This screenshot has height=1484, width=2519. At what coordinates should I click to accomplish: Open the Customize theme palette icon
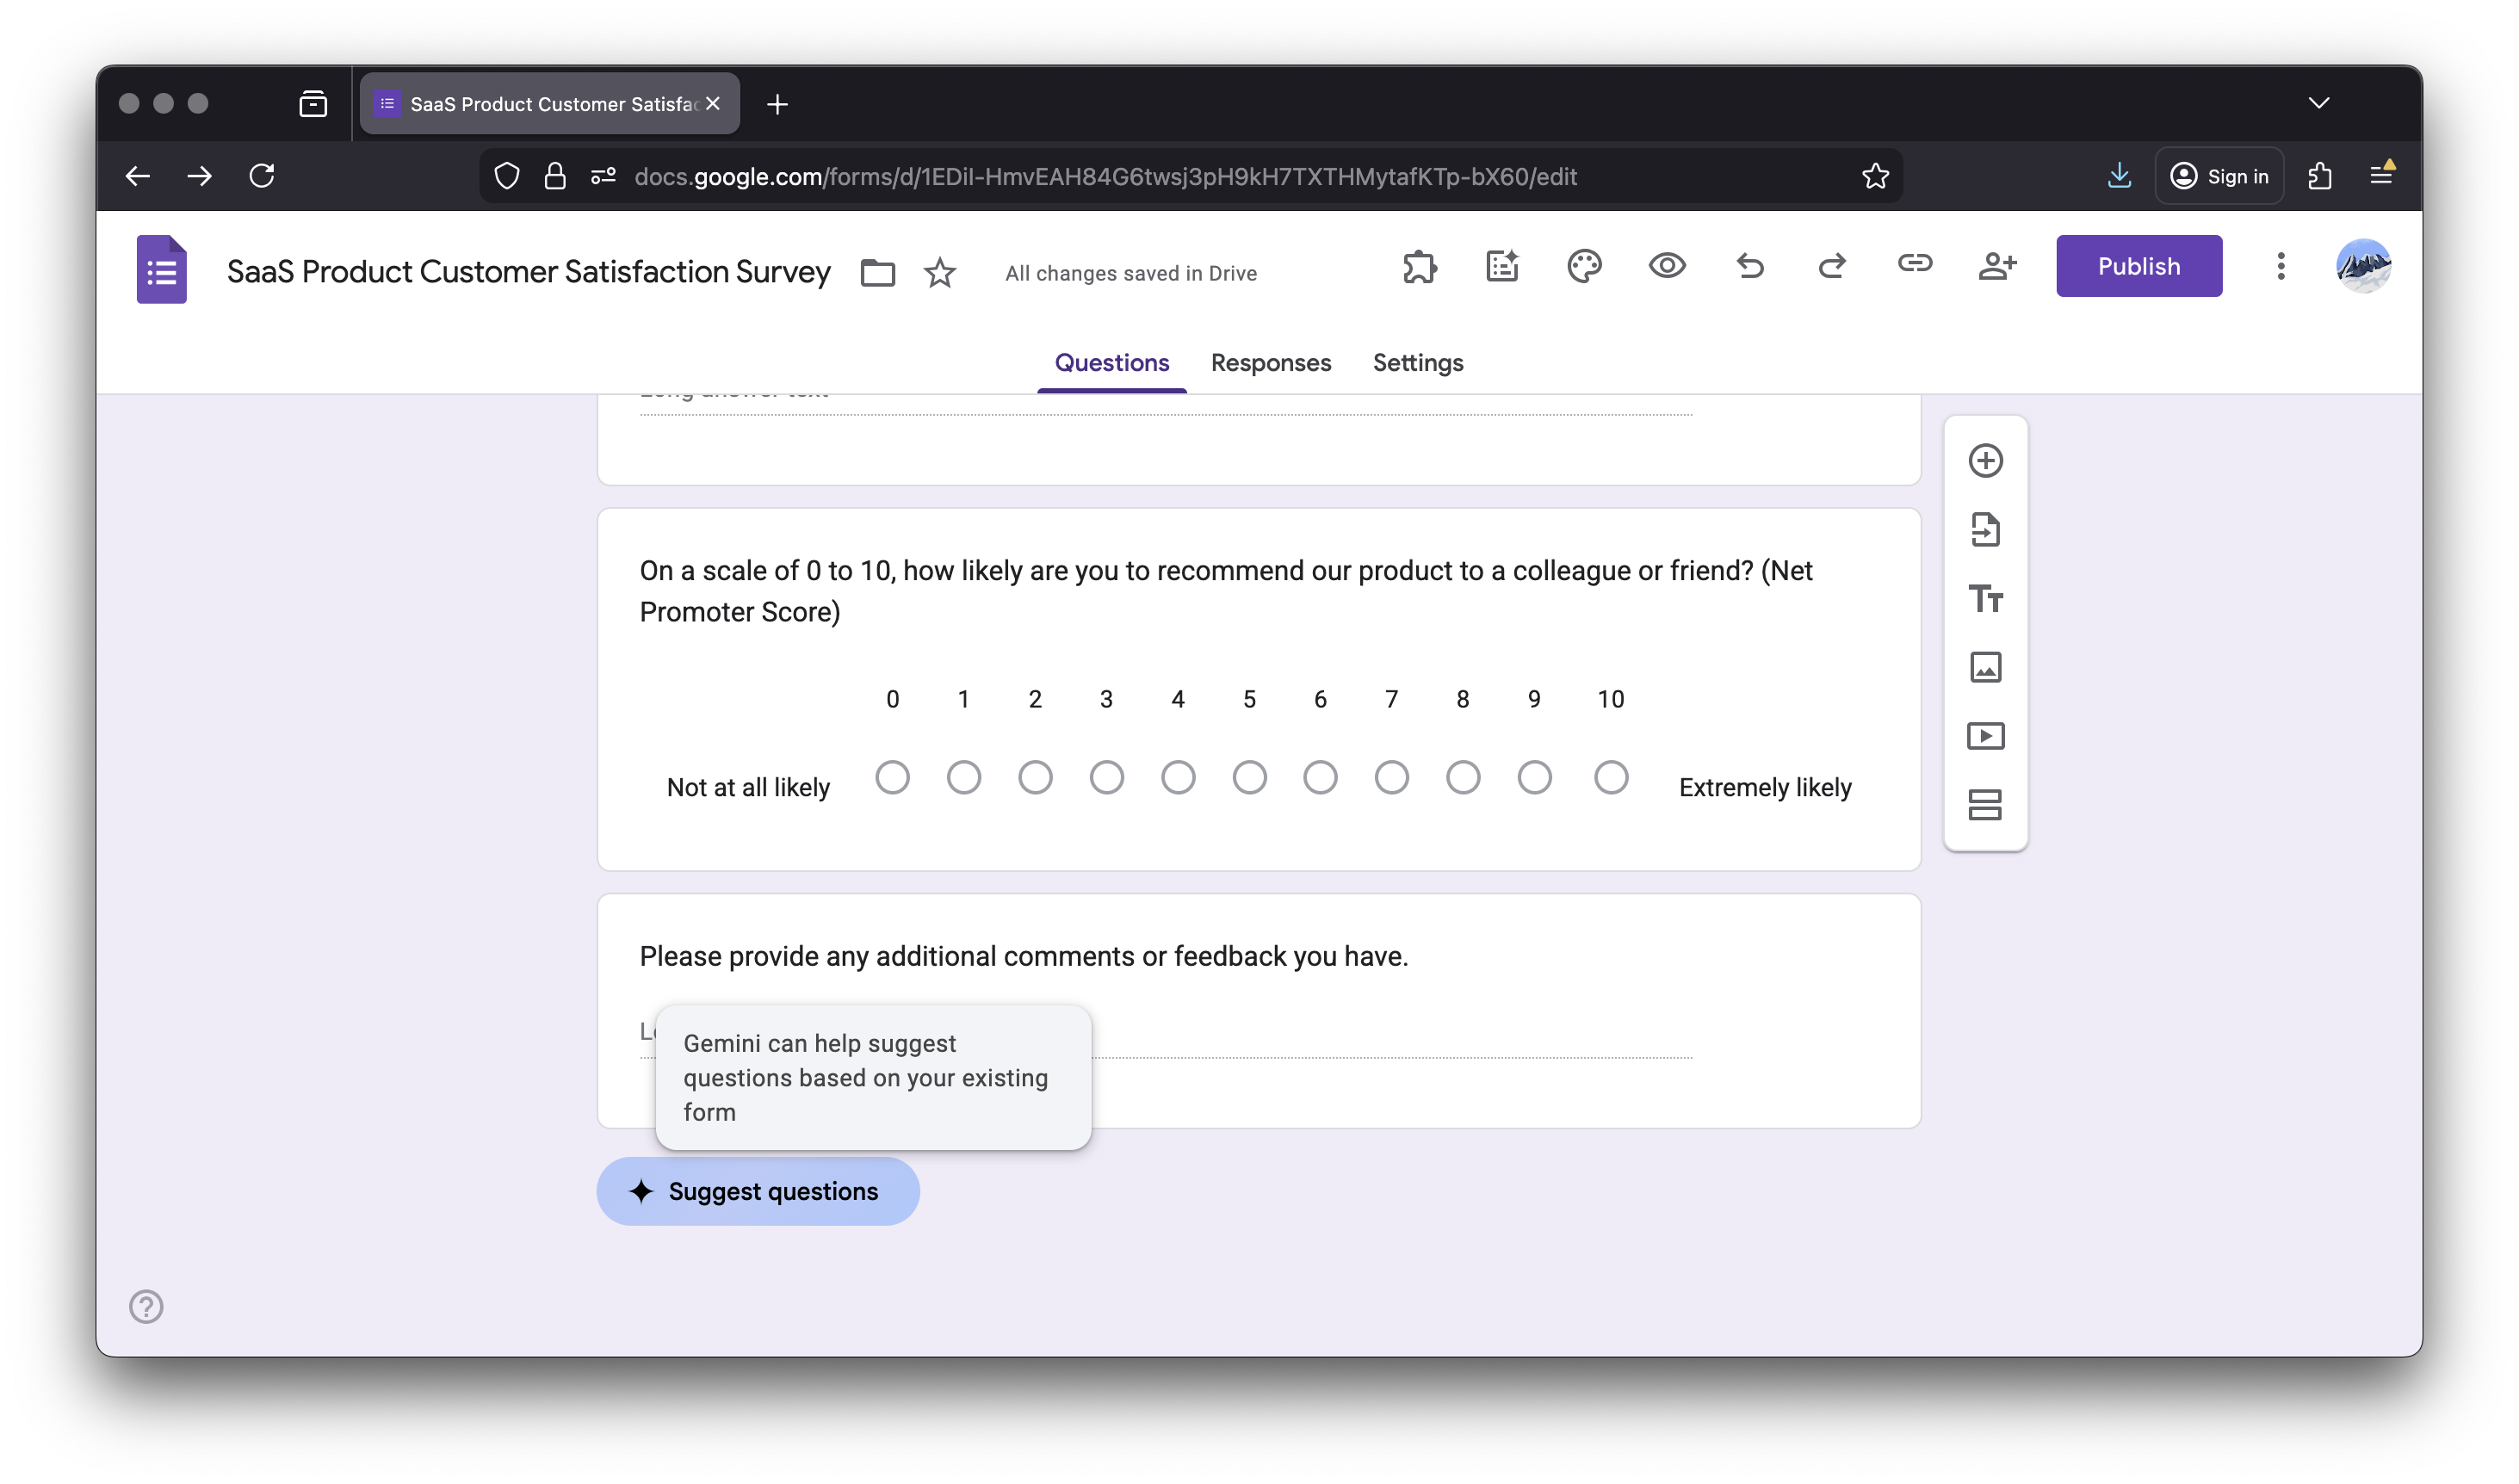[x=1584, y=266]
